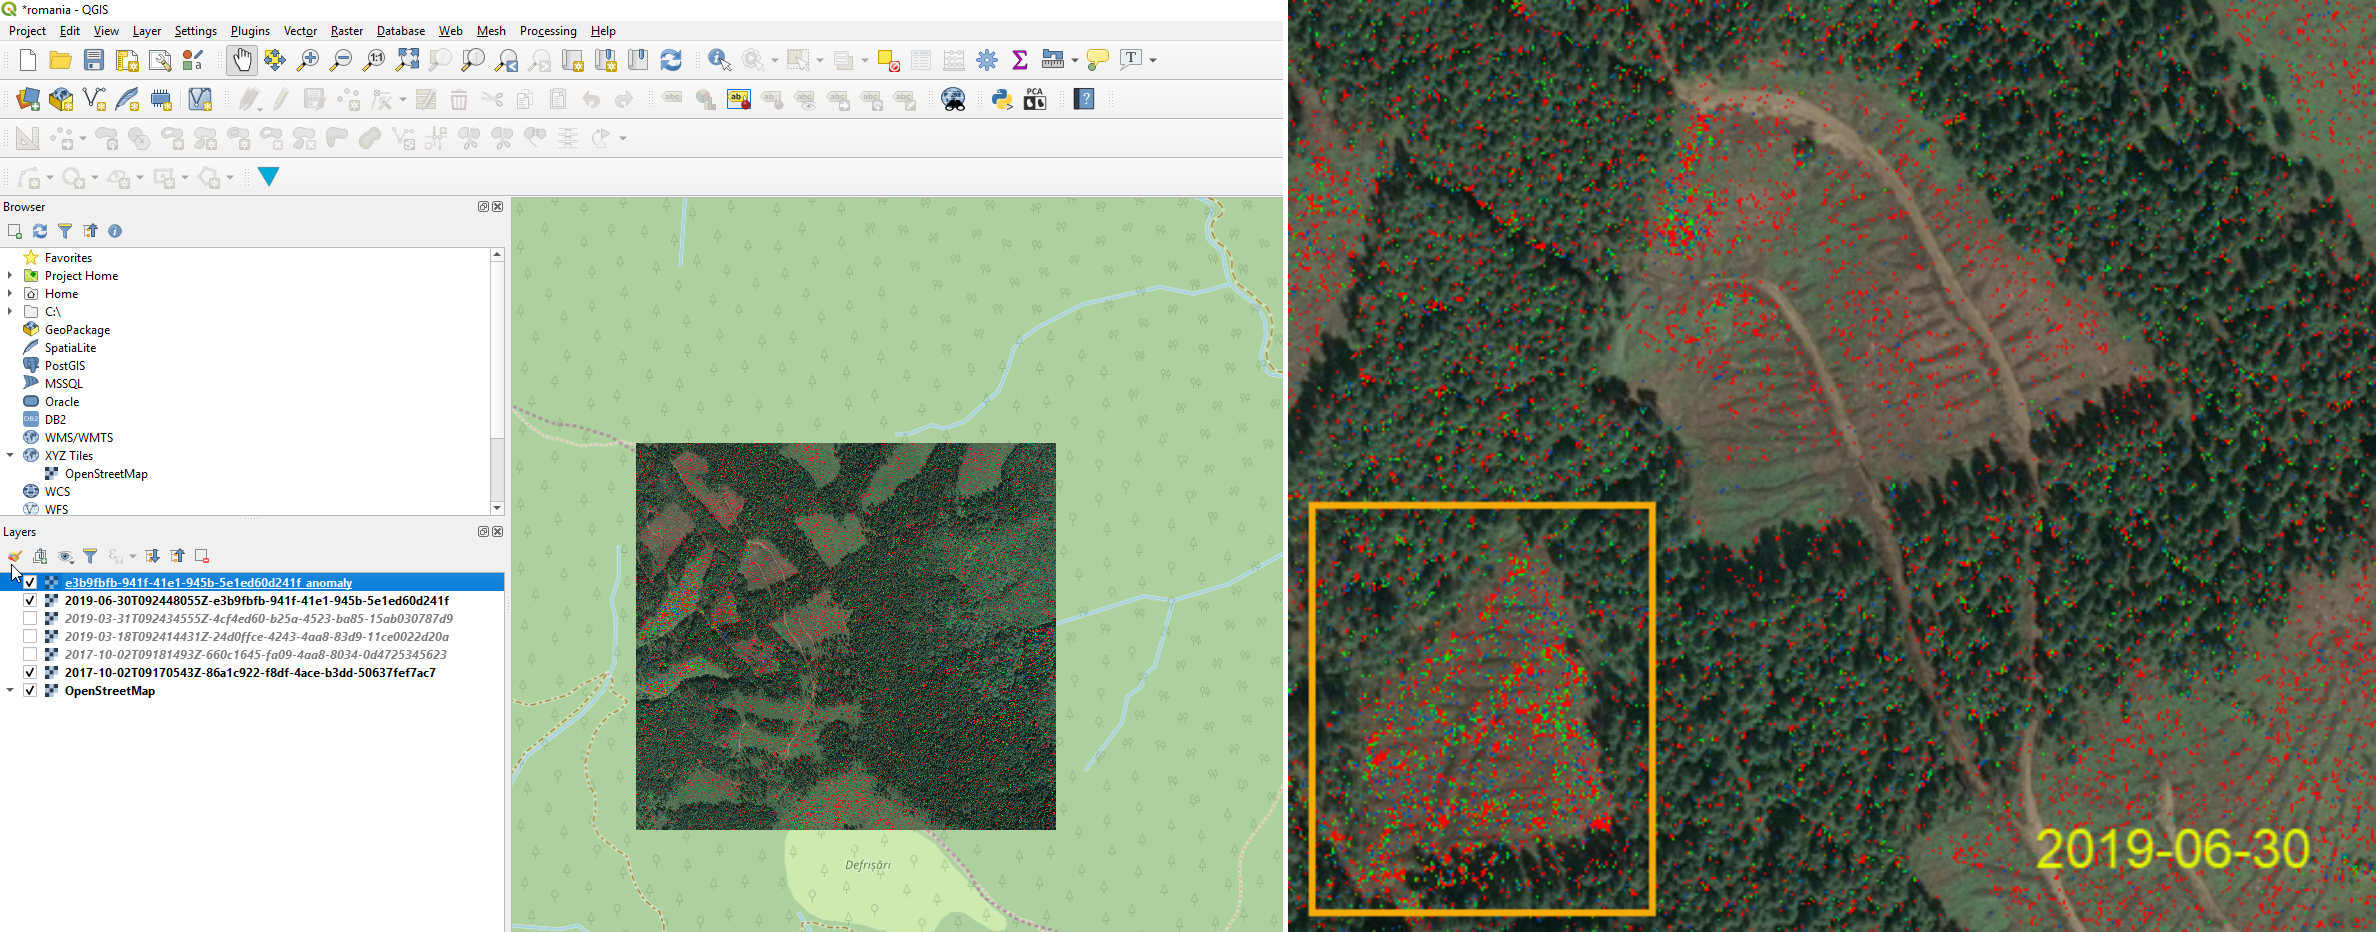Zoom to full extent

point(407,60)
